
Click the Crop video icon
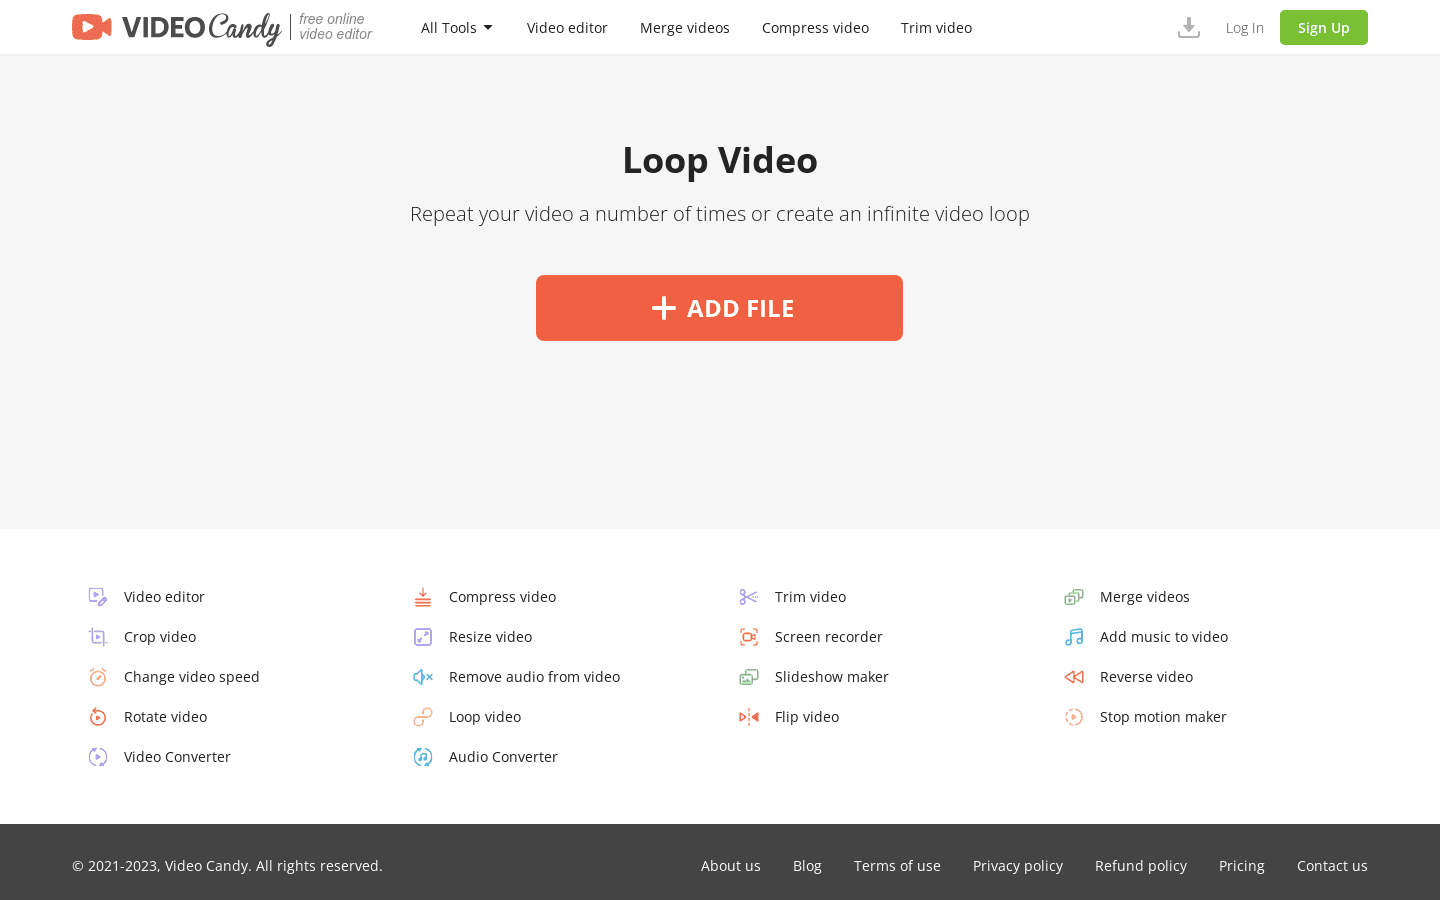tap(98, 637)
